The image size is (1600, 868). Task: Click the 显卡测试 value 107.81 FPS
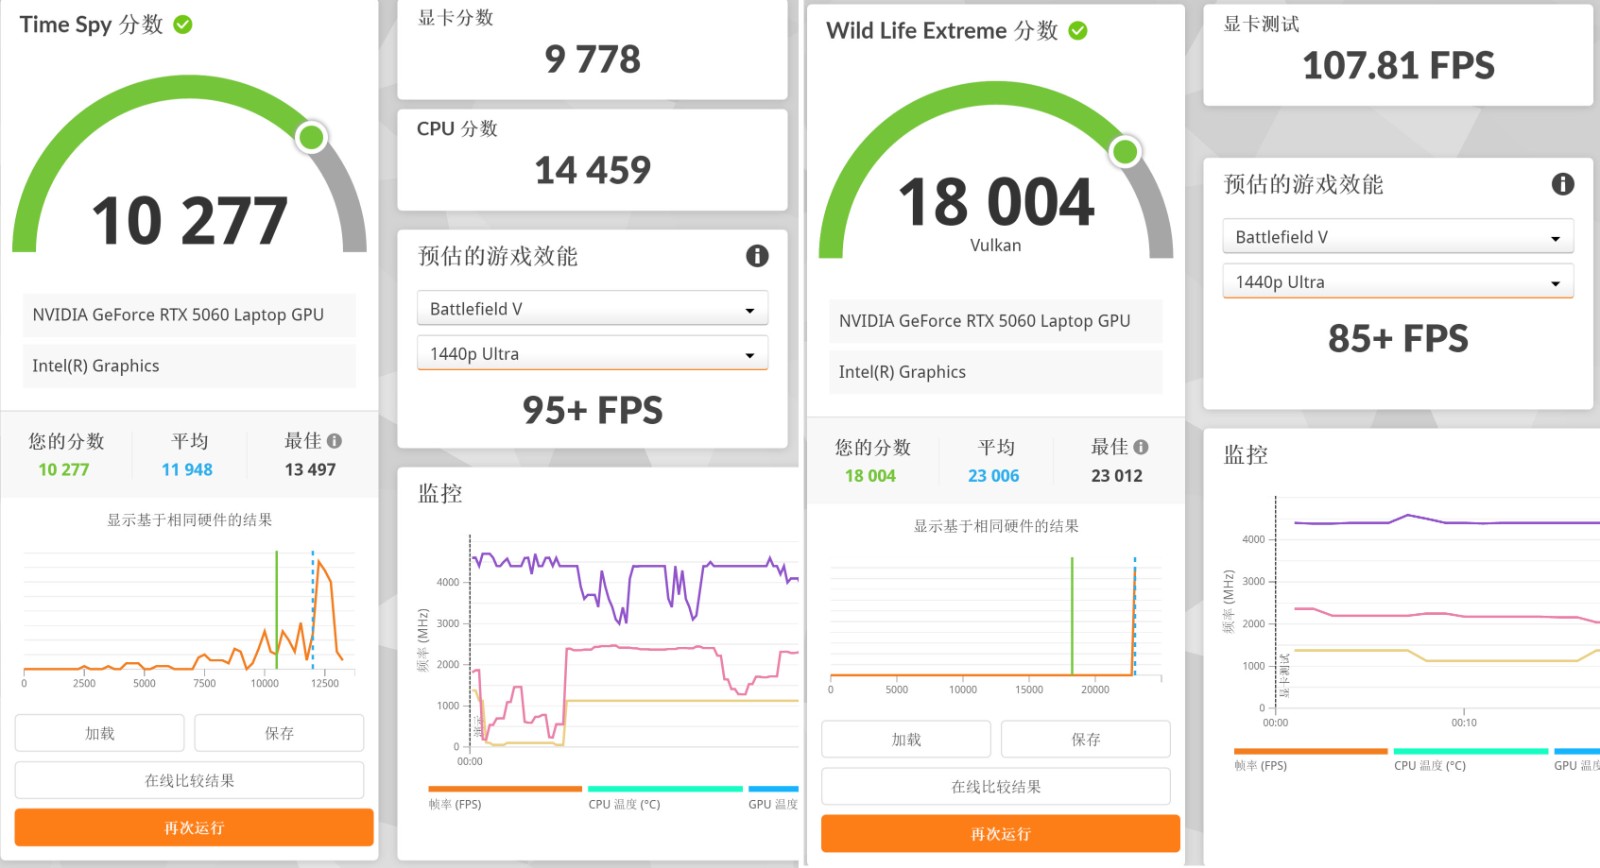point(1398,66)
